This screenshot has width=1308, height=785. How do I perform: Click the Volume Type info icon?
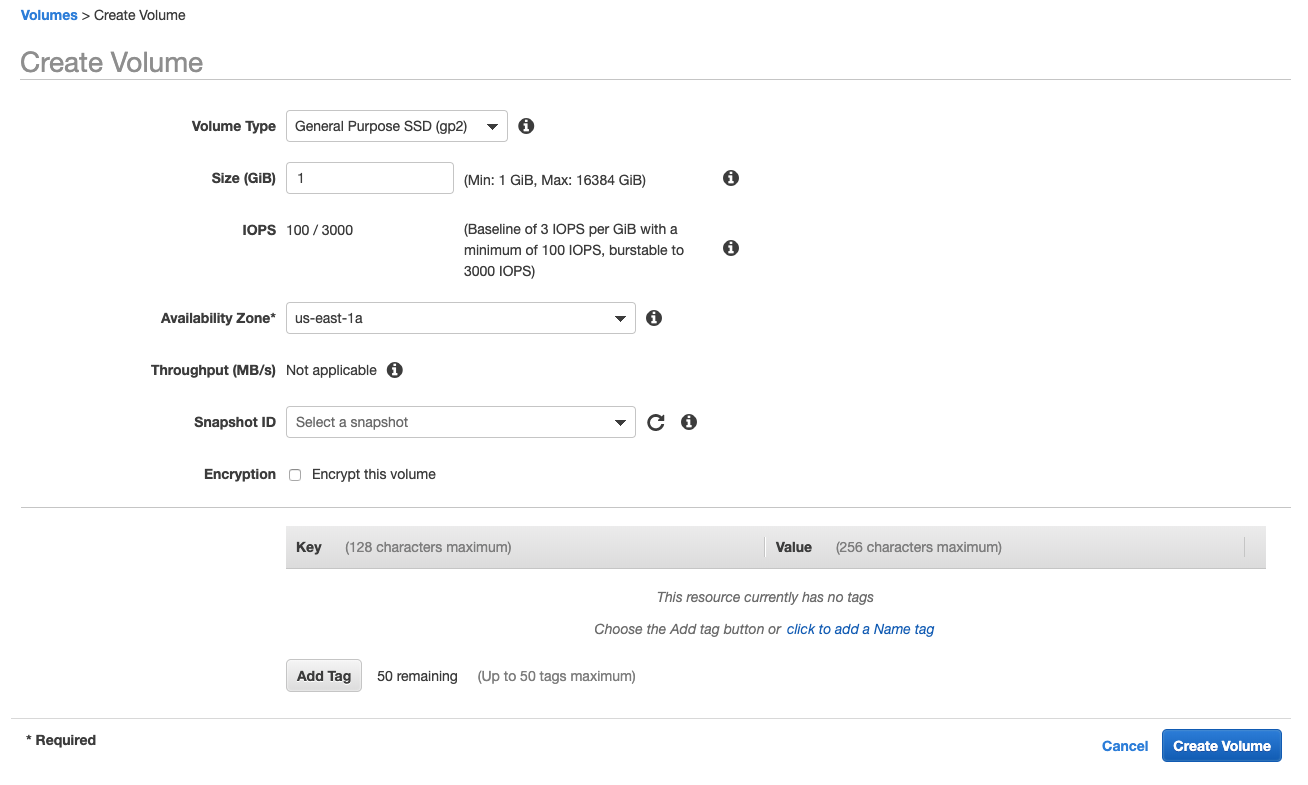526,126
